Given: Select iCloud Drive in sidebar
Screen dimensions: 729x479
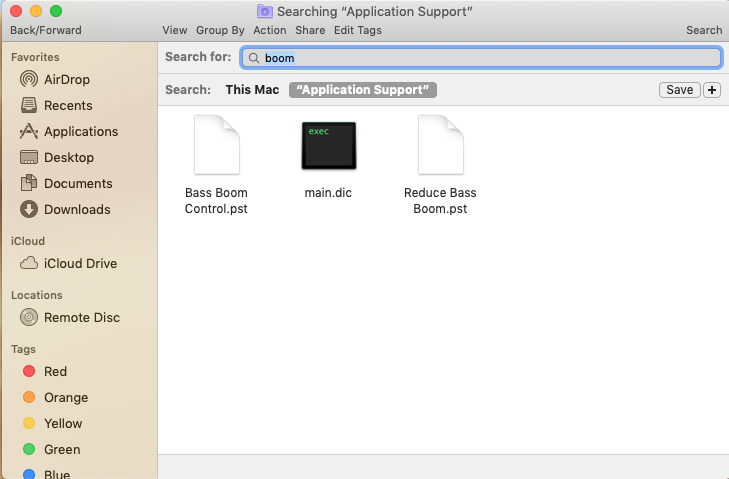Looking at the screenshot, I should 79,263.
